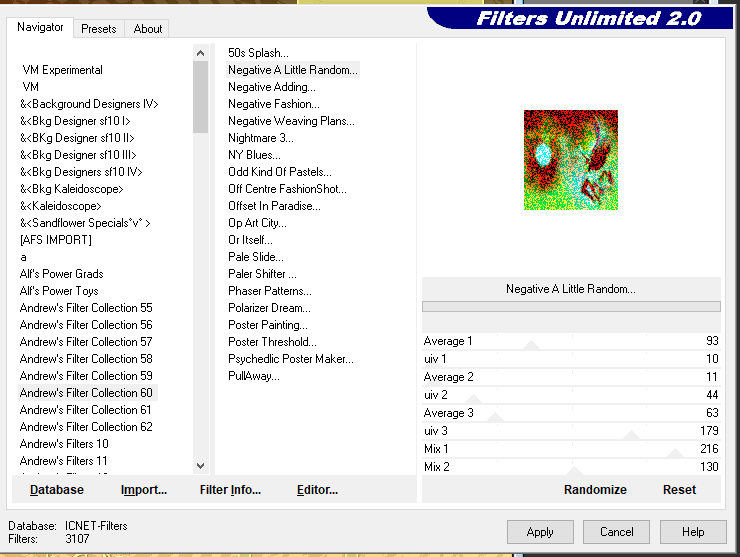Image resolution: width=740 pixels, height=557 pixels.
Task: Click the uiv 3 slider handle
Action: 631,435
